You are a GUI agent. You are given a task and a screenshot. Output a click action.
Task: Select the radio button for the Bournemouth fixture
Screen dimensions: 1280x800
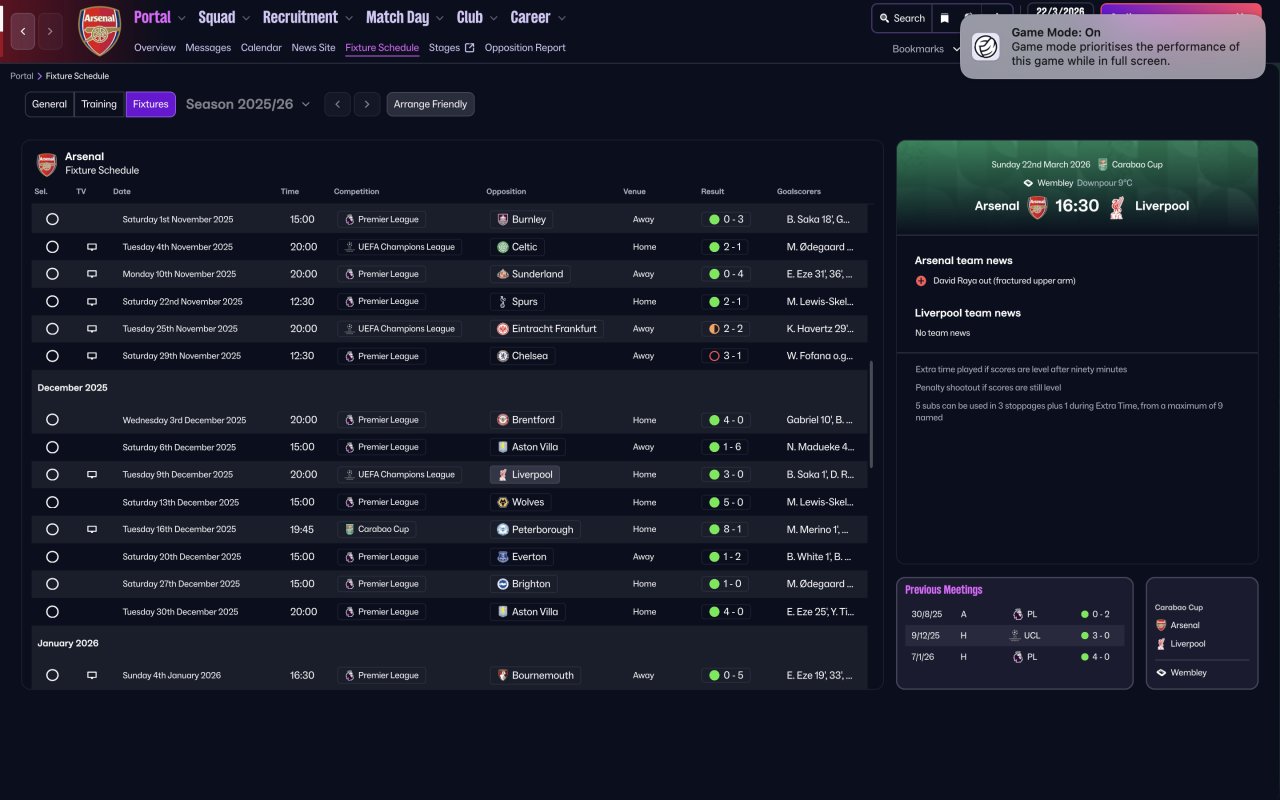[x=52, y=676]
